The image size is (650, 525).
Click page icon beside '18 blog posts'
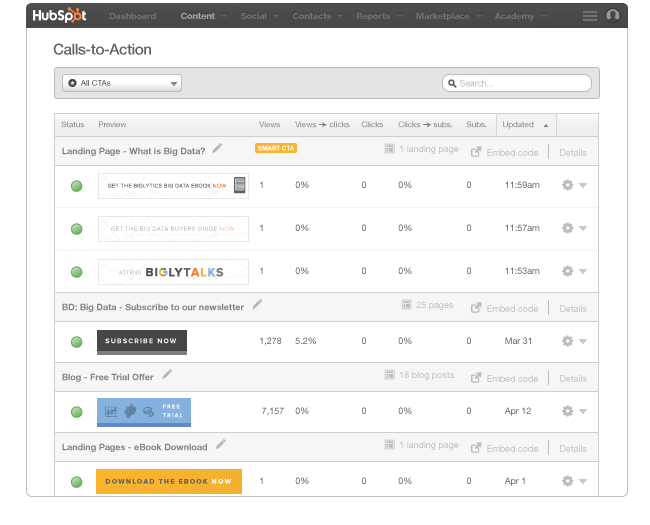pos(390,375)
